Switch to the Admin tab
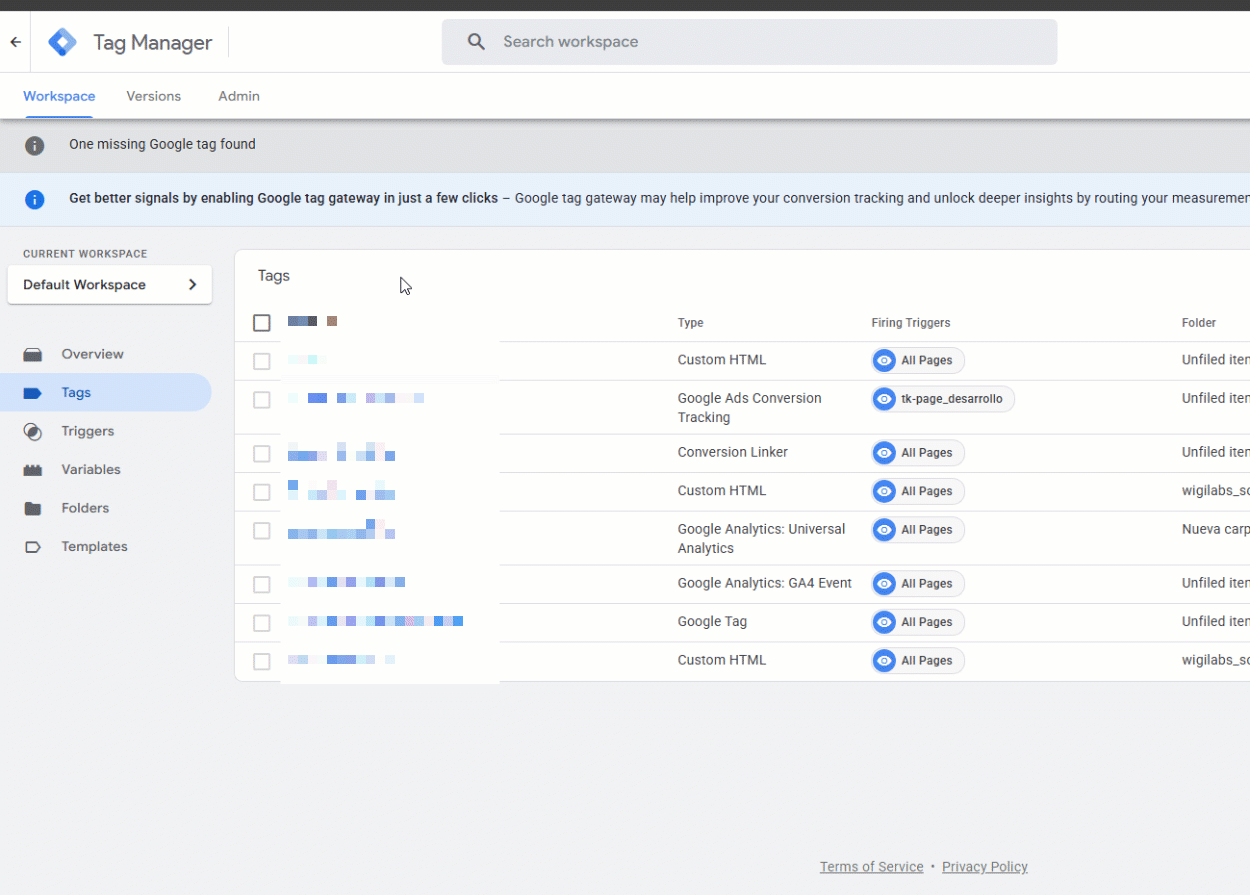1250x895 pixels. pyautogui.click(x=239, y=96)
